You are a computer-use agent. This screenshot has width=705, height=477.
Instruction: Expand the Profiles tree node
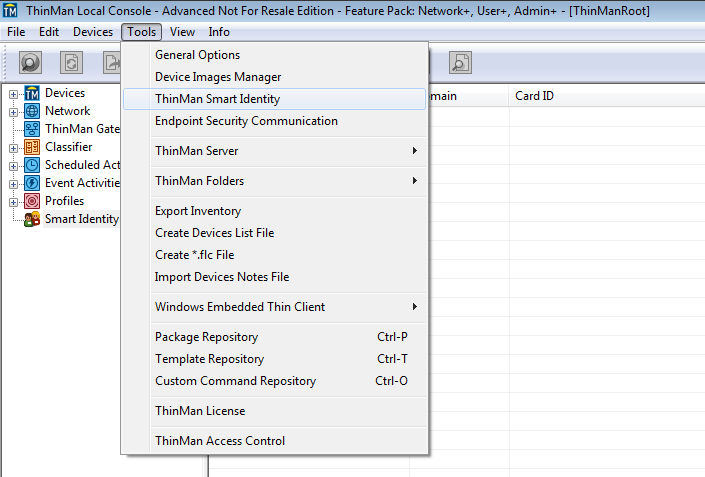click(13, 202)
